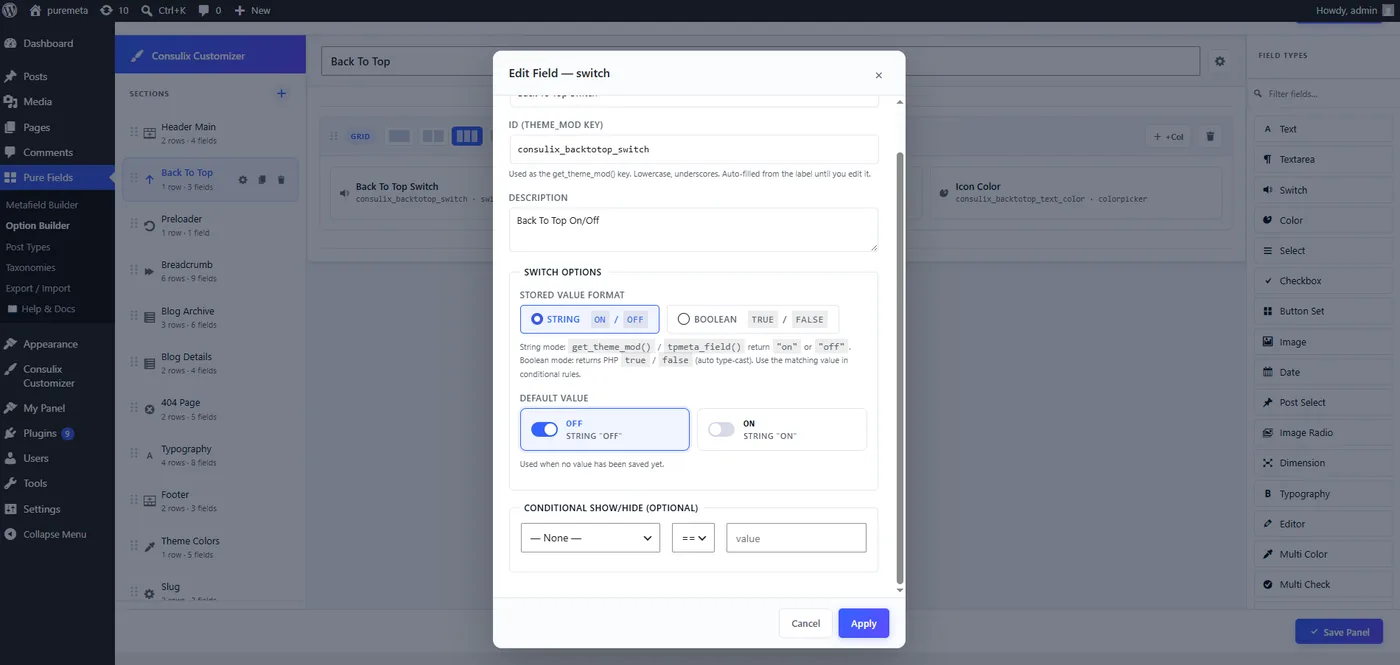
Task: Add the Switch field type
Action: point(1322,190)
